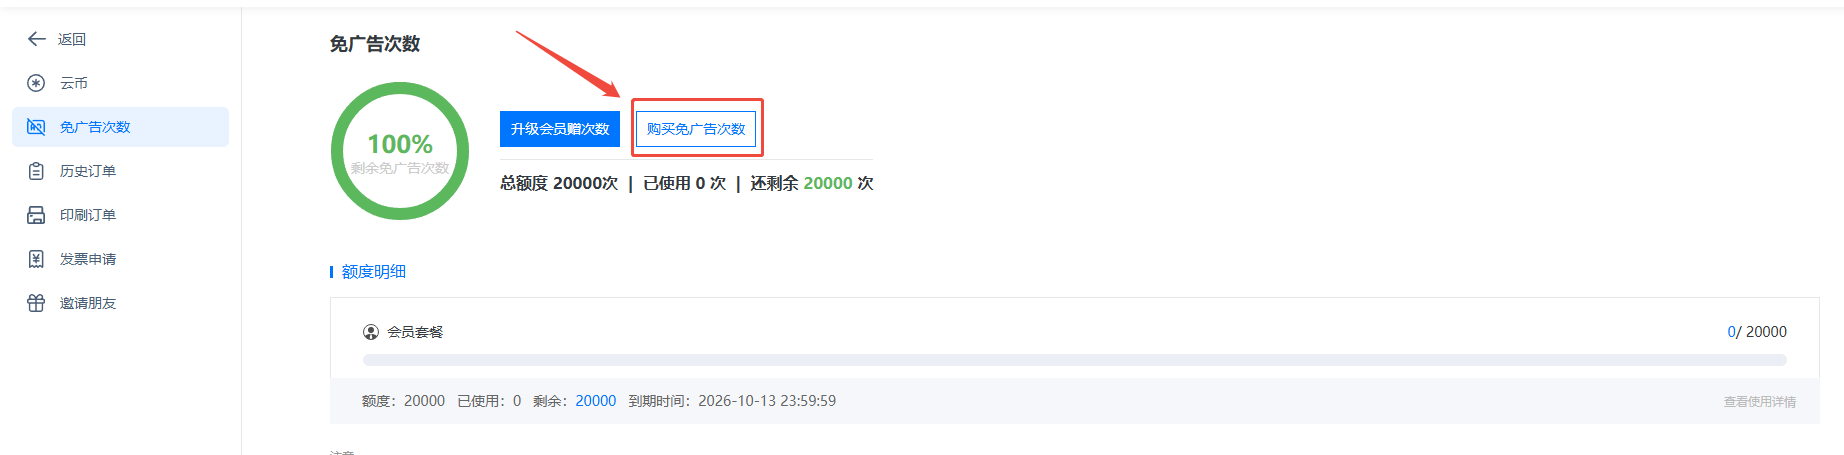Open the 云币 menu item

pos(120,83)
